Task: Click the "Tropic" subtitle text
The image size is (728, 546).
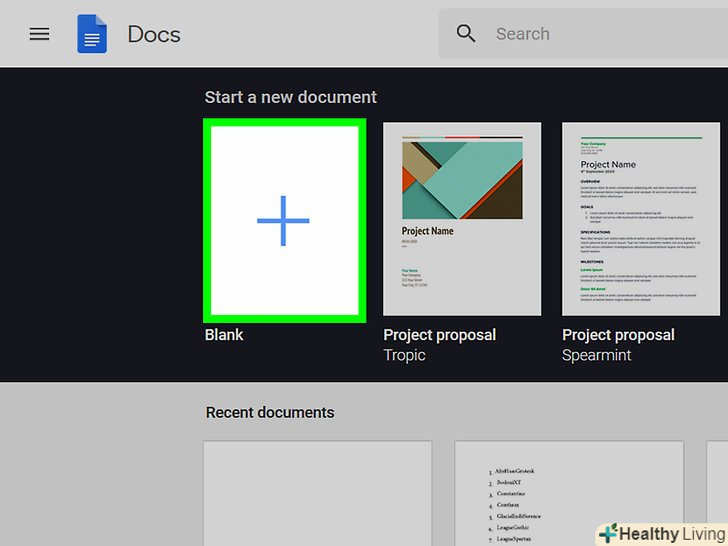Action: (405, 355)
